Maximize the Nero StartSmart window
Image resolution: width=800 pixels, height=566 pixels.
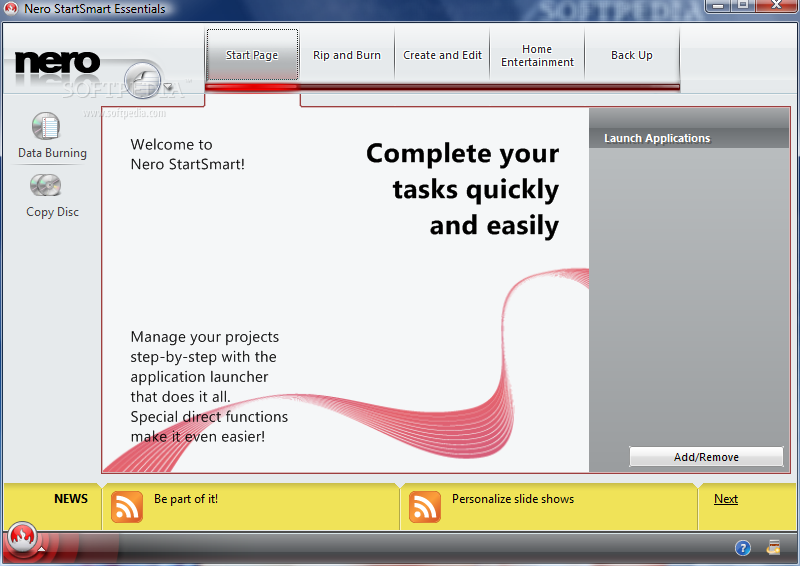tap(743, 6)
